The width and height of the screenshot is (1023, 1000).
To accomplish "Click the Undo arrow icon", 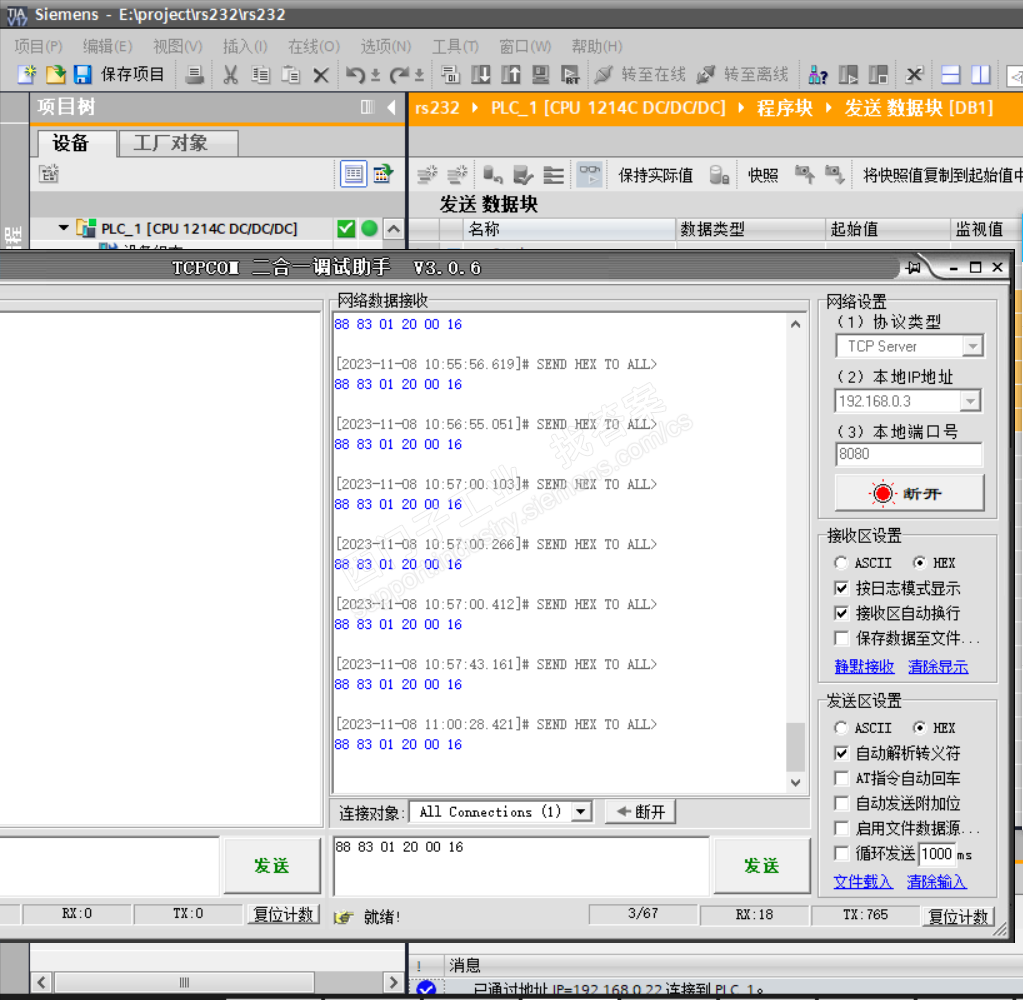I will pyautogui.click(x=355, y=74).
